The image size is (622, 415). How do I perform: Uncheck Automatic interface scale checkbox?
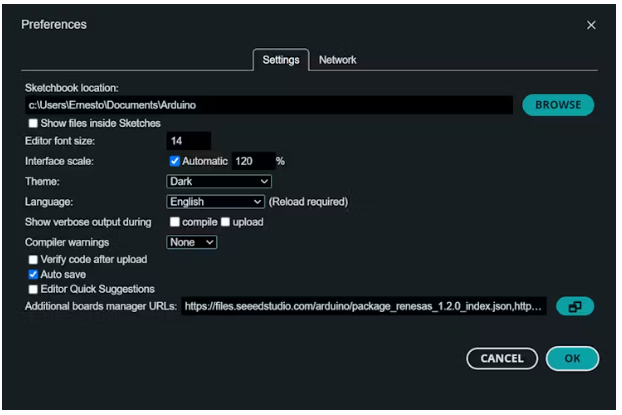click(x=175, y=161)
